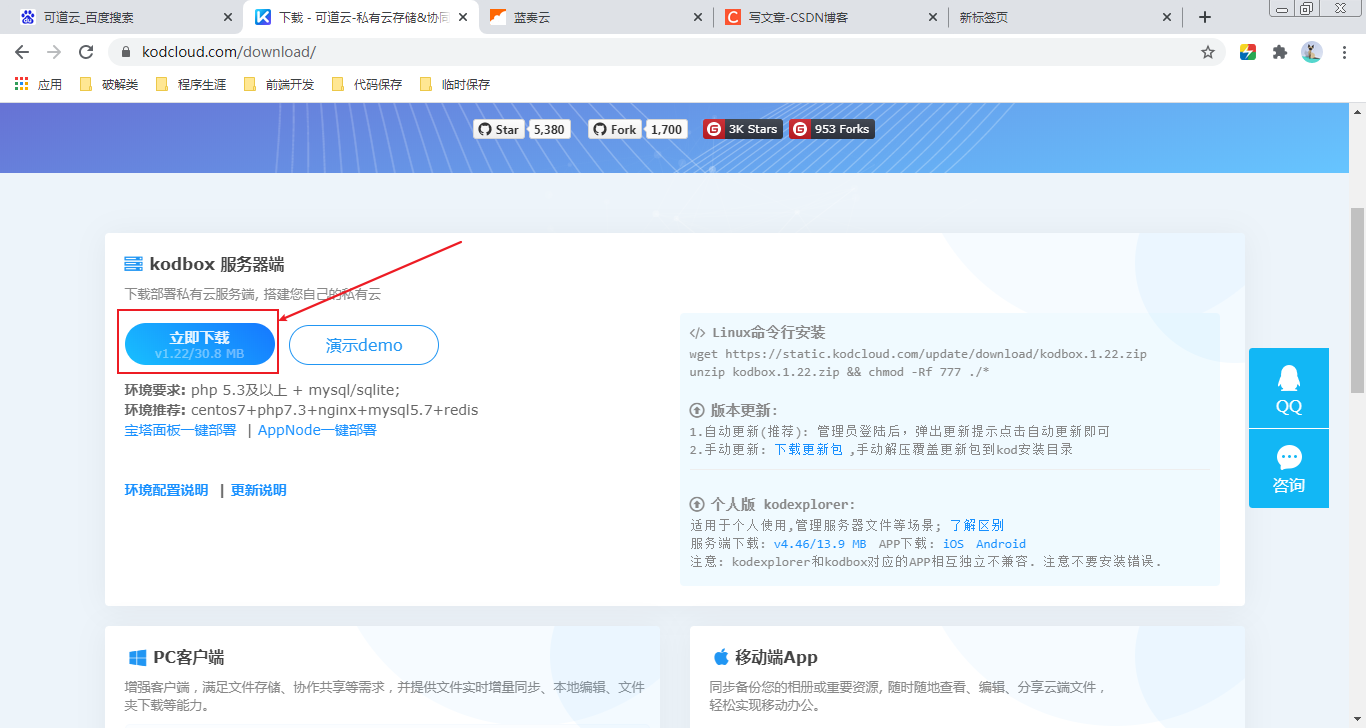Image resolution: width=1366 pixels, height=728 pixels.
Task: Click the page vertical scrollbar thumb
Action: click(x=1357, y=300)
